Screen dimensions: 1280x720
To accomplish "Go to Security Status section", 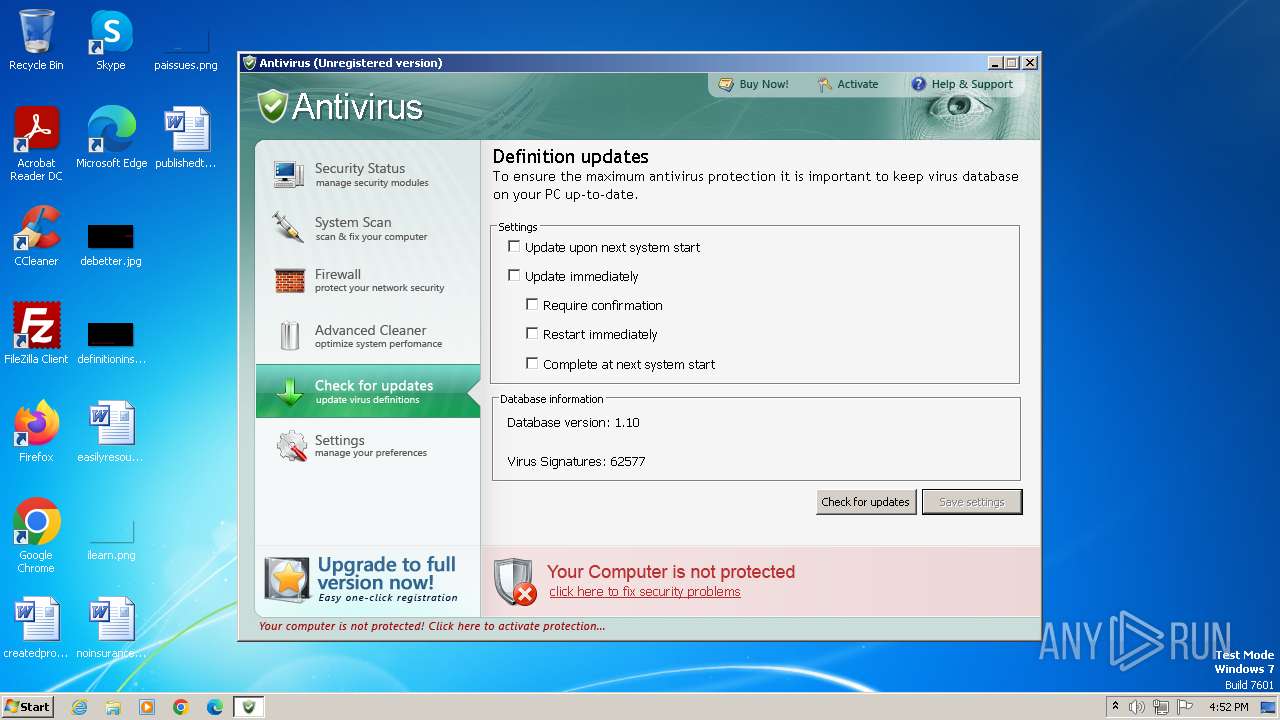I will coord(368,174).
